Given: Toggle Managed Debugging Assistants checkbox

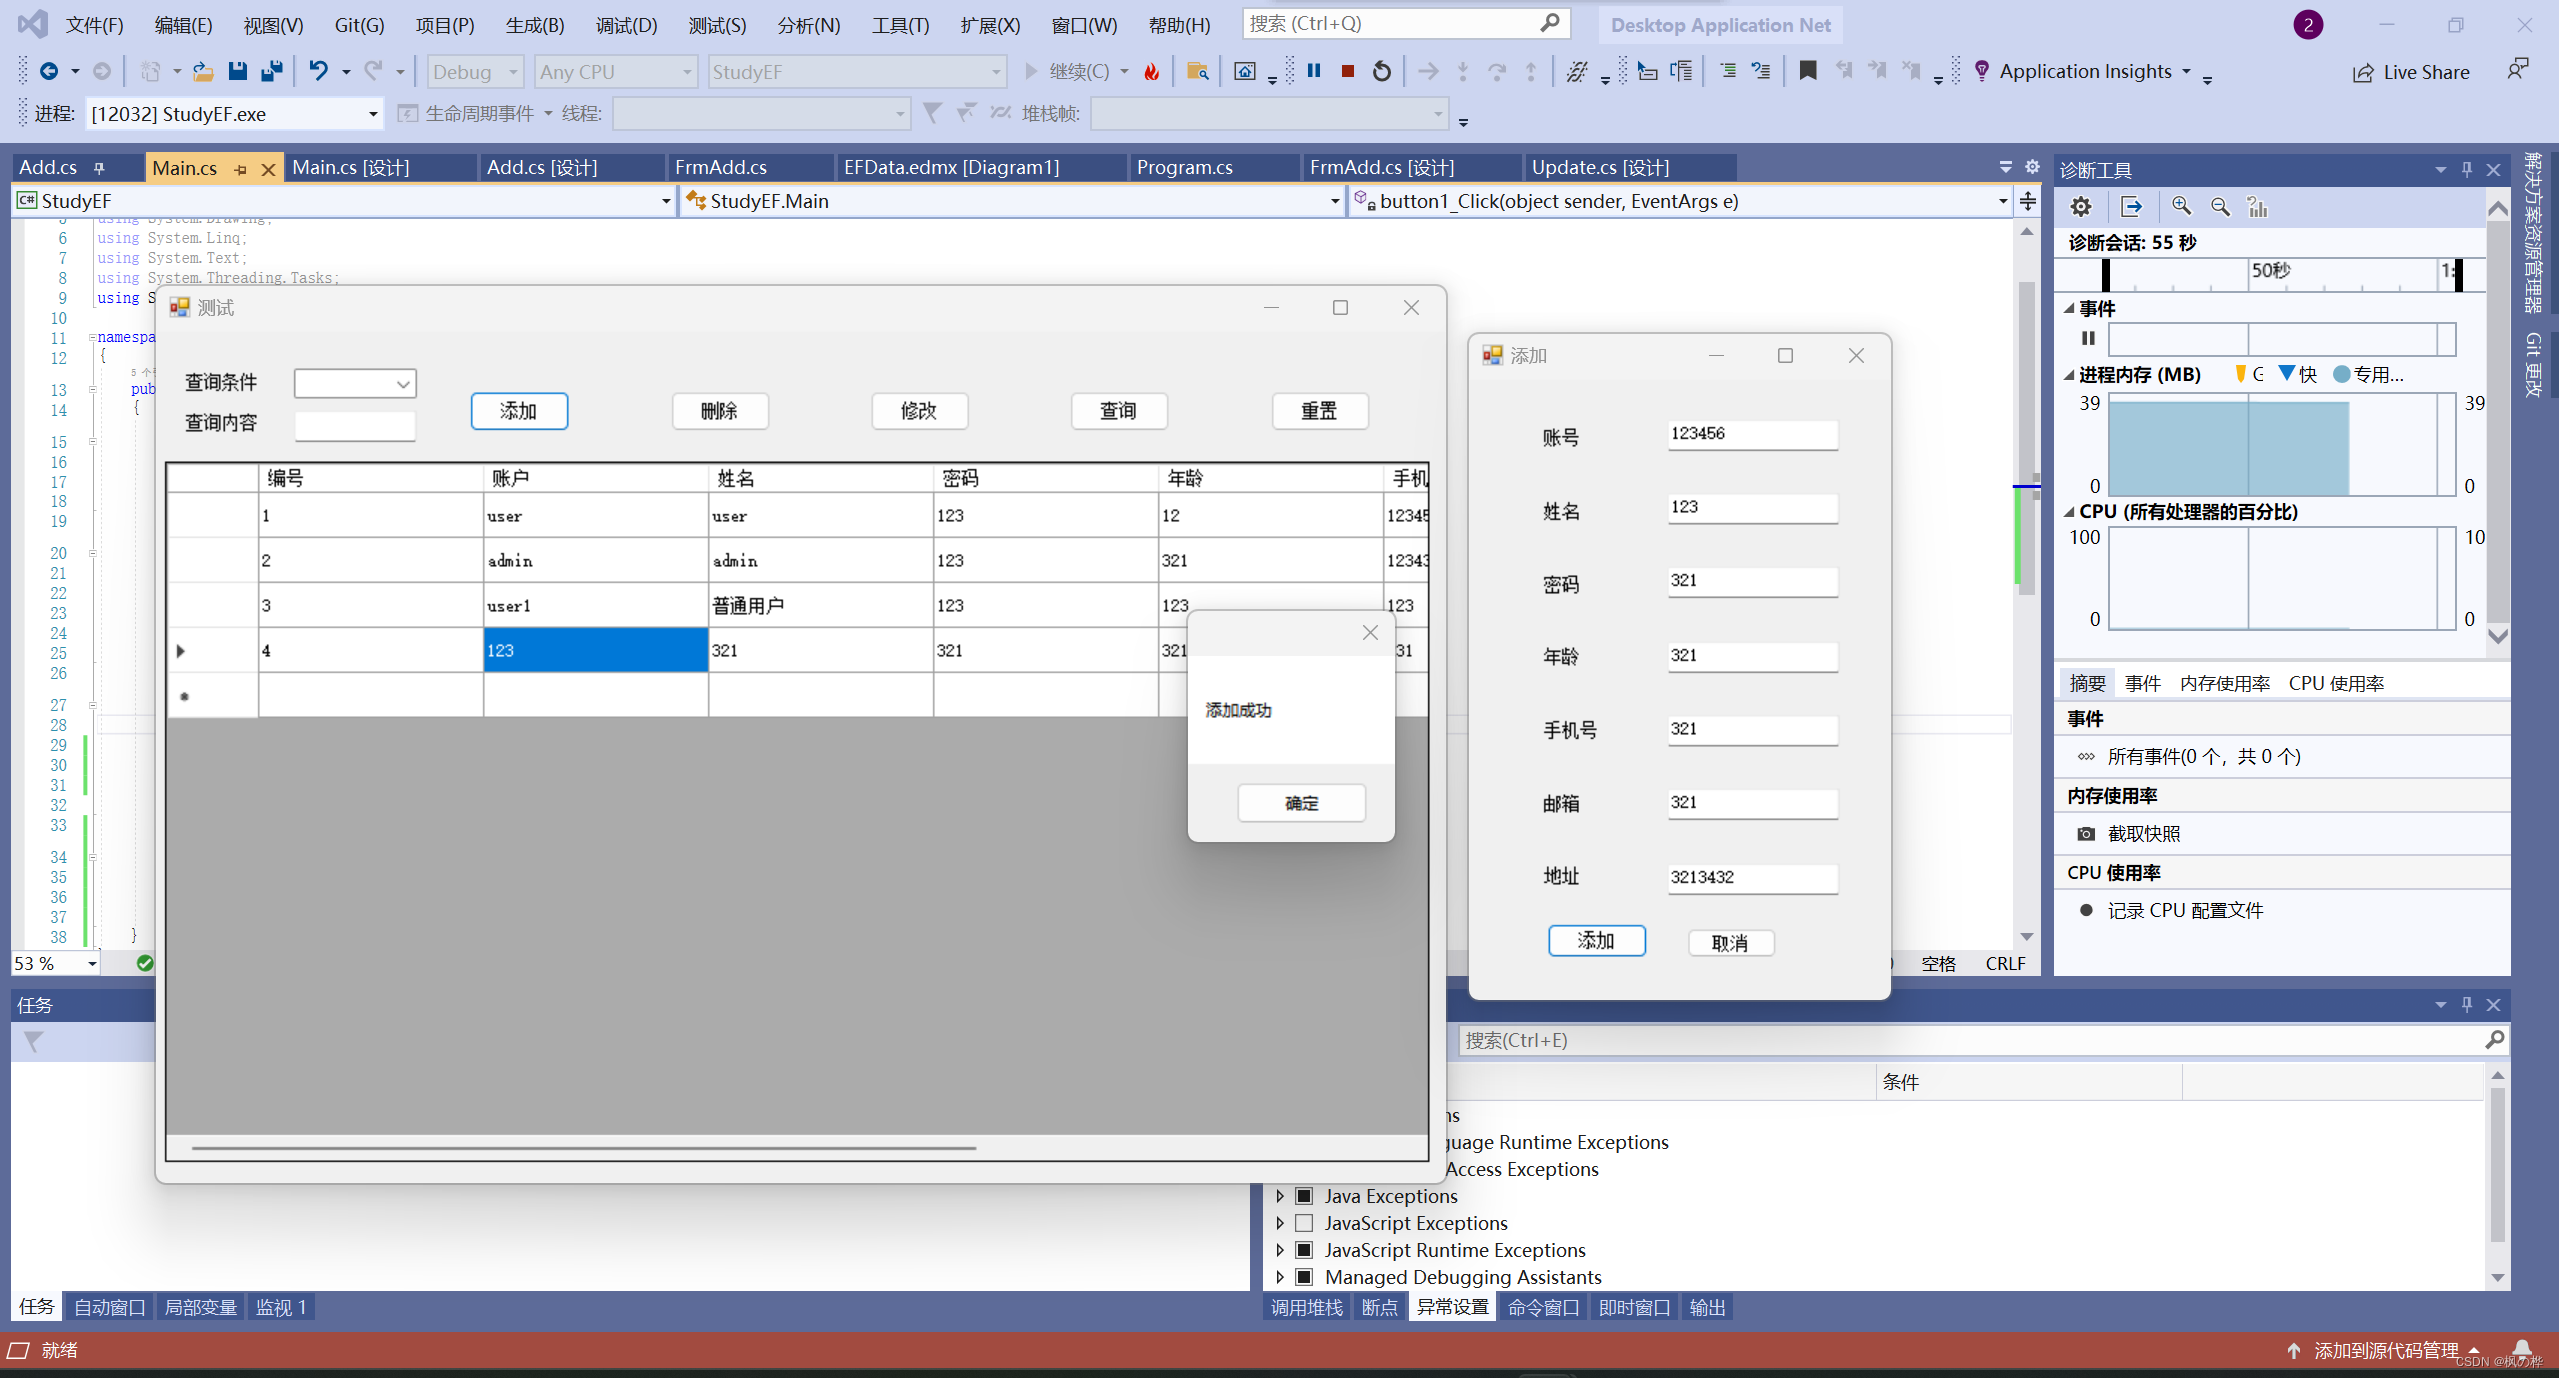Looking at the screenshot, I should pos(1304,1277).
